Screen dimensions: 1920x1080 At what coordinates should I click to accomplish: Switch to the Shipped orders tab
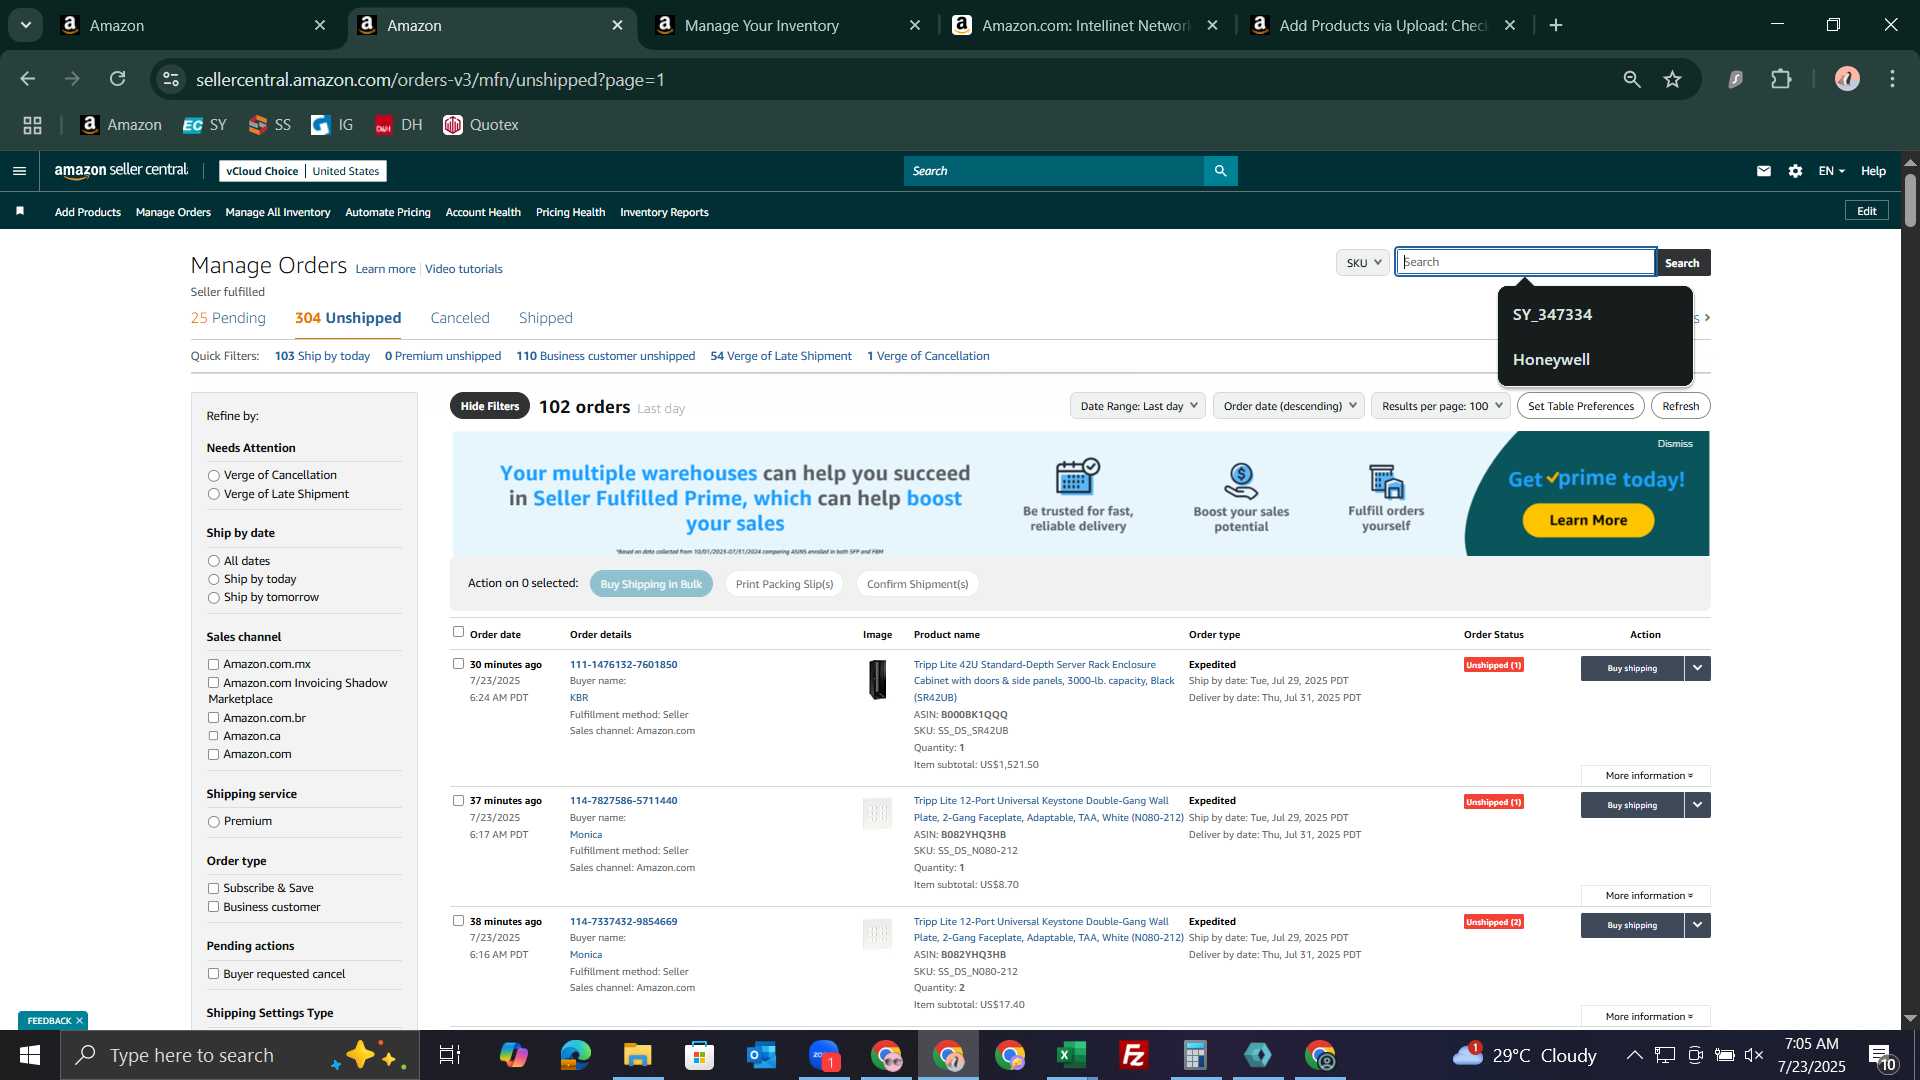(546, 318)
